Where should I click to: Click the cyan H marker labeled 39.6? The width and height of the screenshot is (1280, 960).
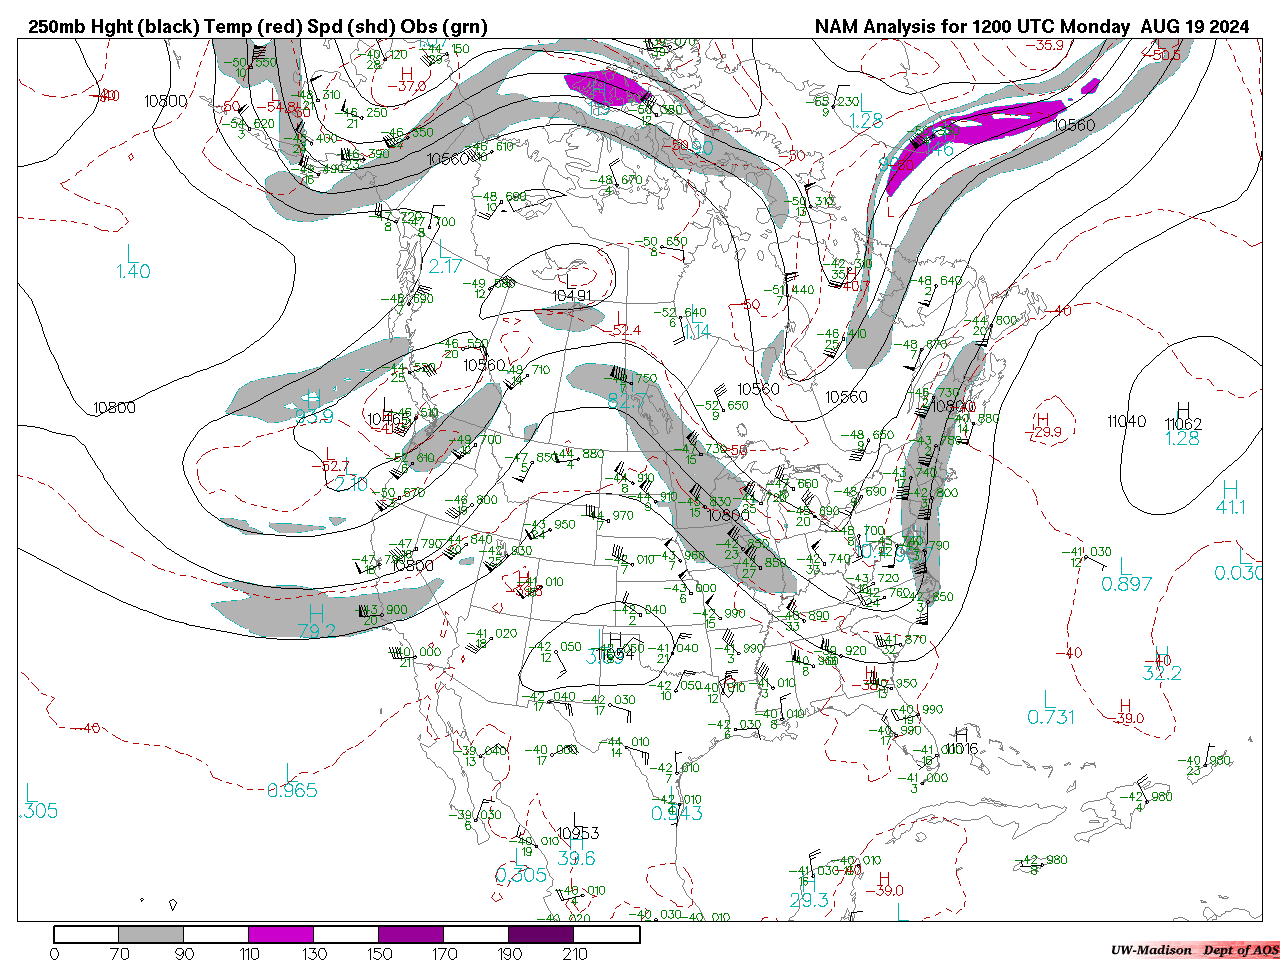click(576, 842)
